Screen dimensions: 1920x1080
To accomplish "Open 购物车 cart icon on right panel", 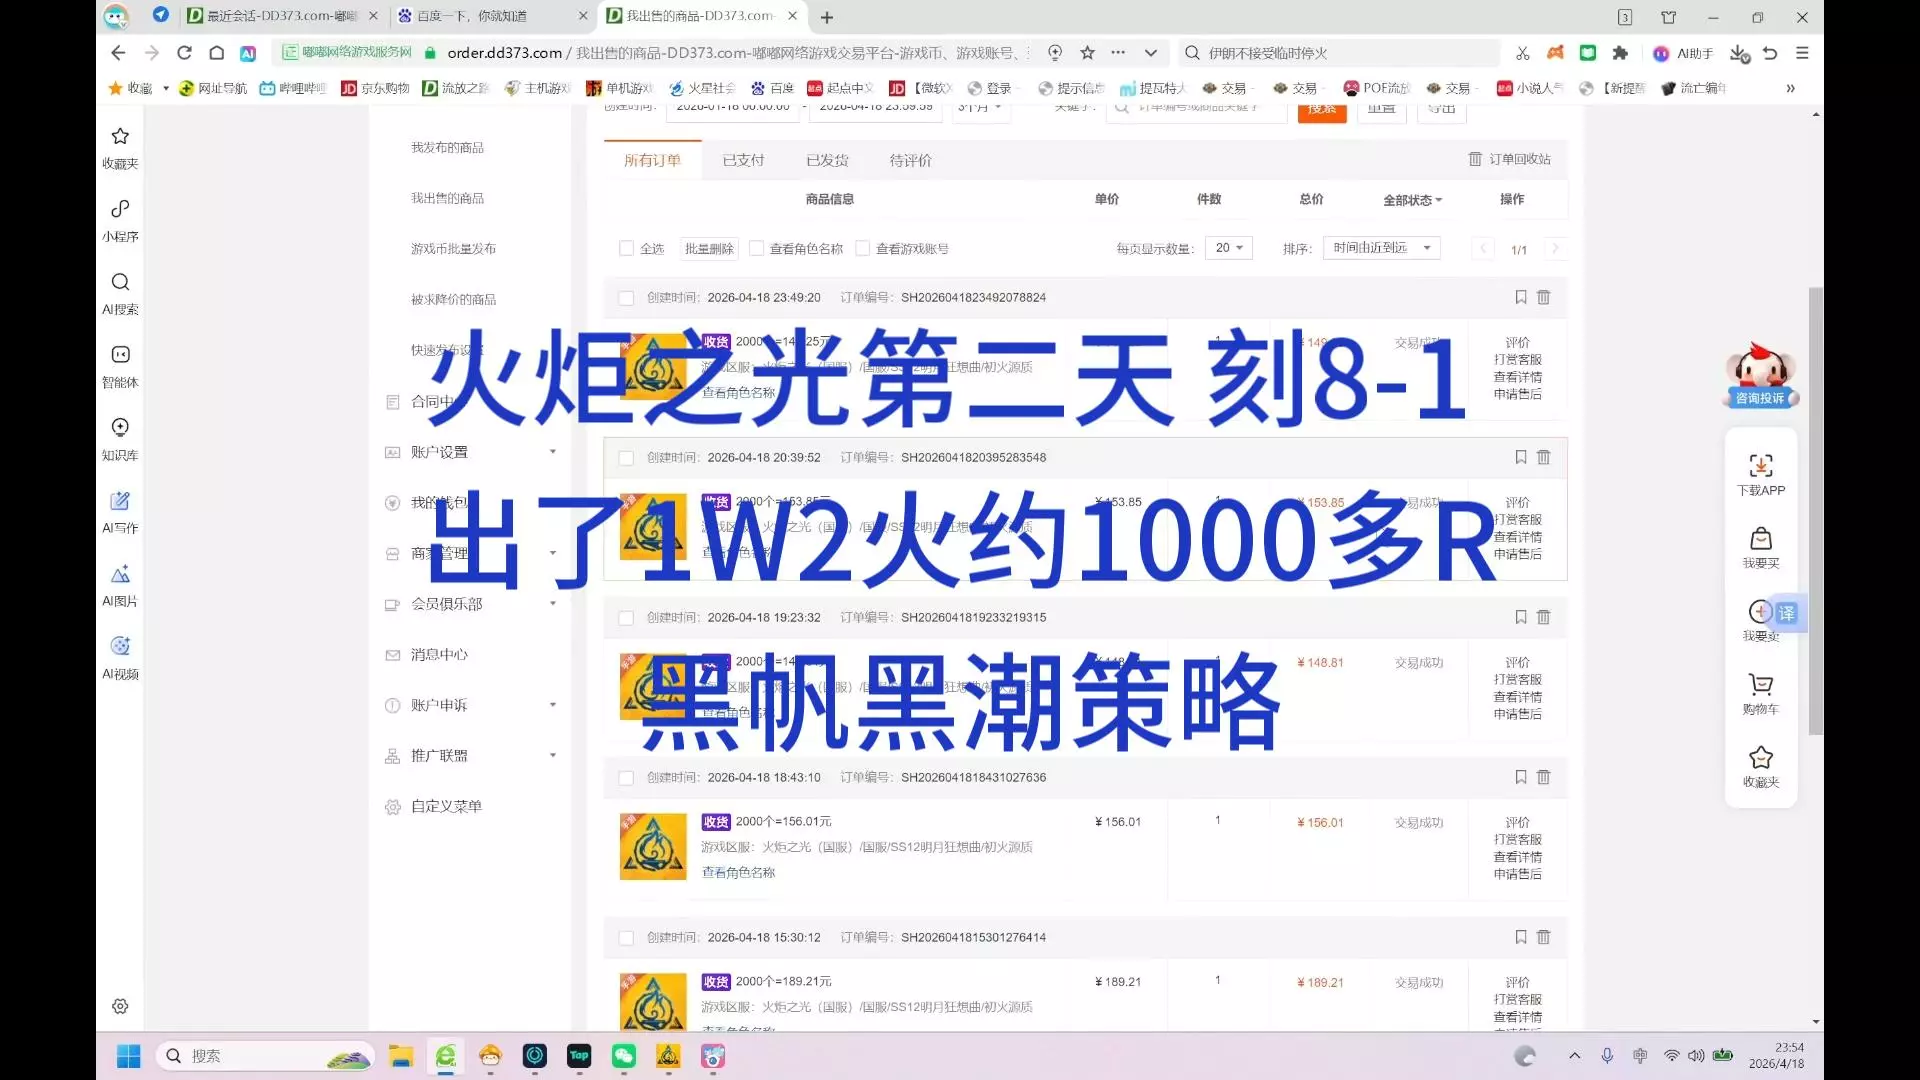I will point(1760,685).
